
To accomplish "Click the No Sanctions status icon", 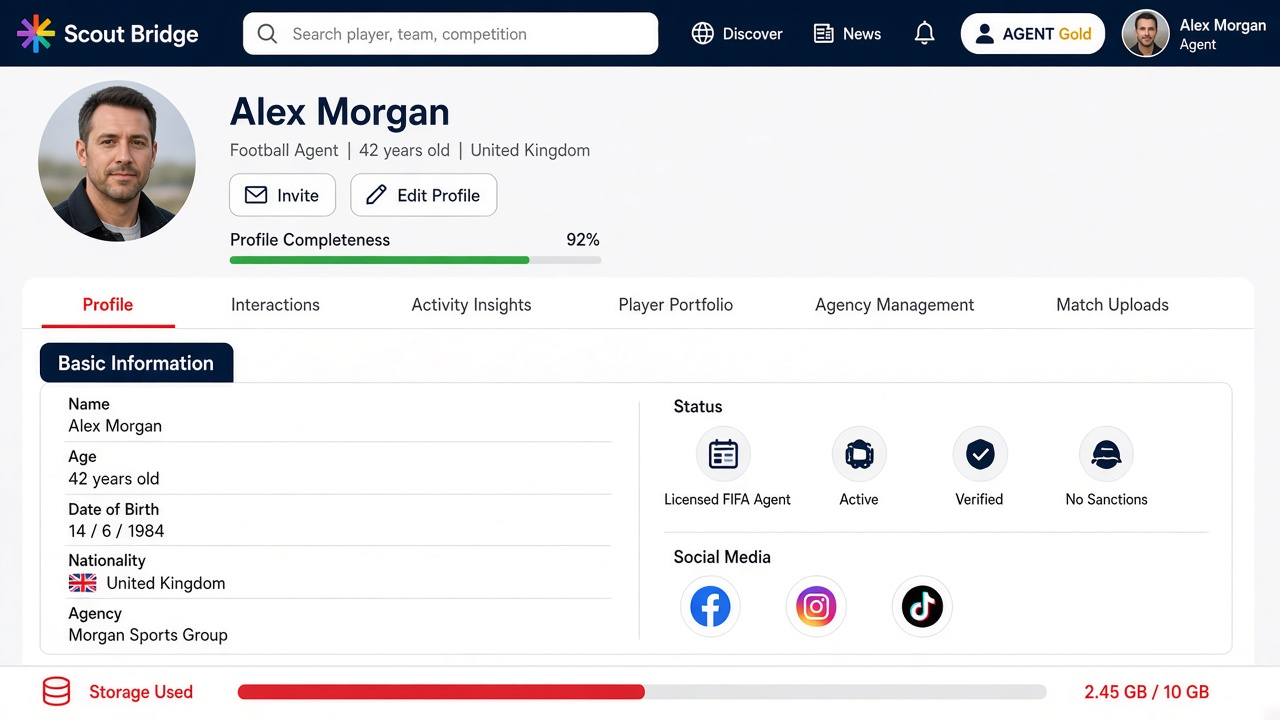I will click(1106, 454).
